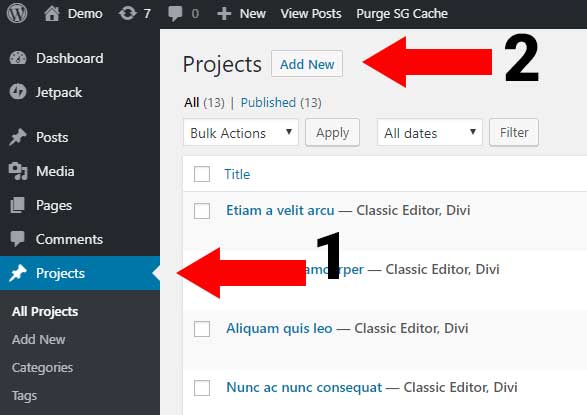Click the Comments sidebar bubble icon
Viewport: 587px width, 415px height.
click(18, 239)
